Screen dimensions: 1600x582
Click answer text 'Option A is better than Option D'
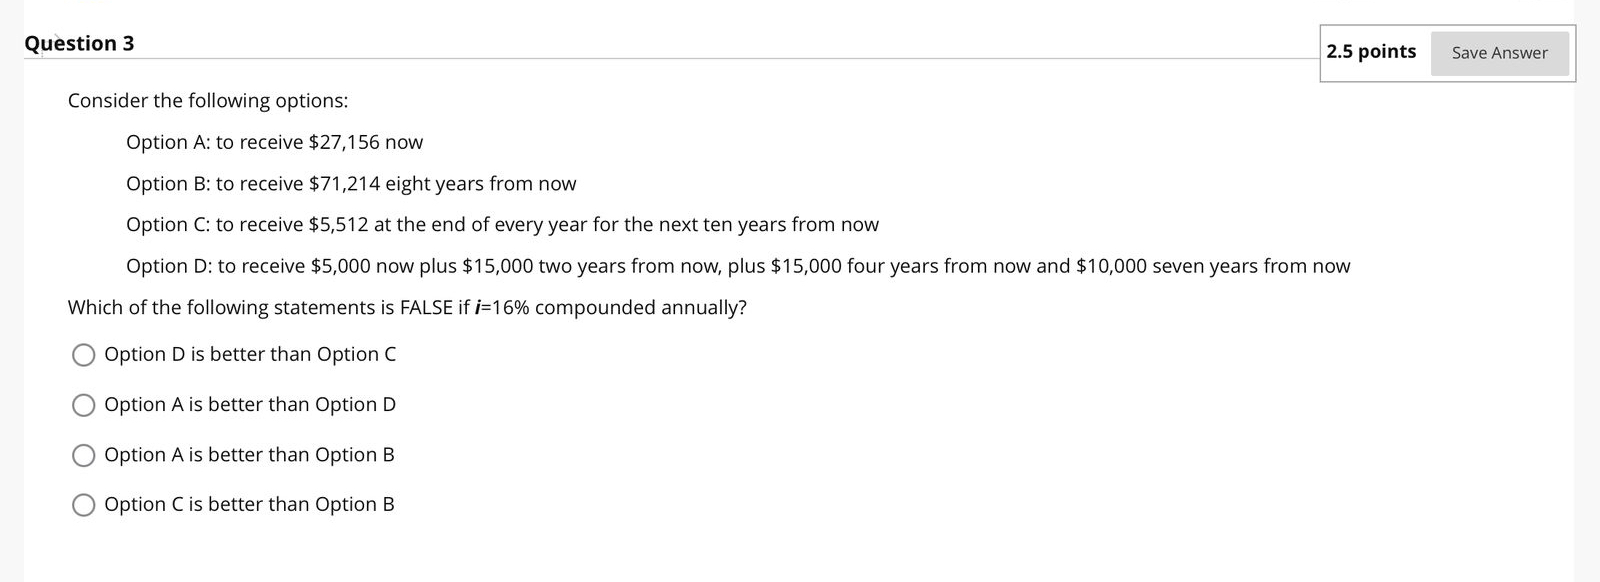point(250,404)
